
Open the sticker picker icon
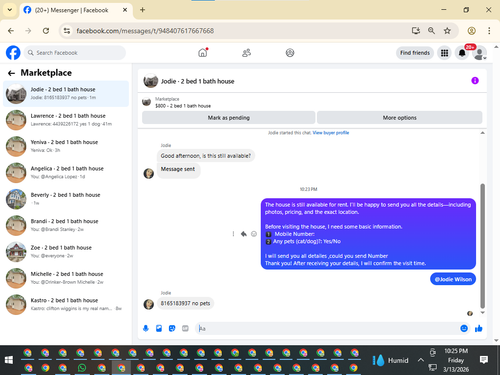coord(172,328)
